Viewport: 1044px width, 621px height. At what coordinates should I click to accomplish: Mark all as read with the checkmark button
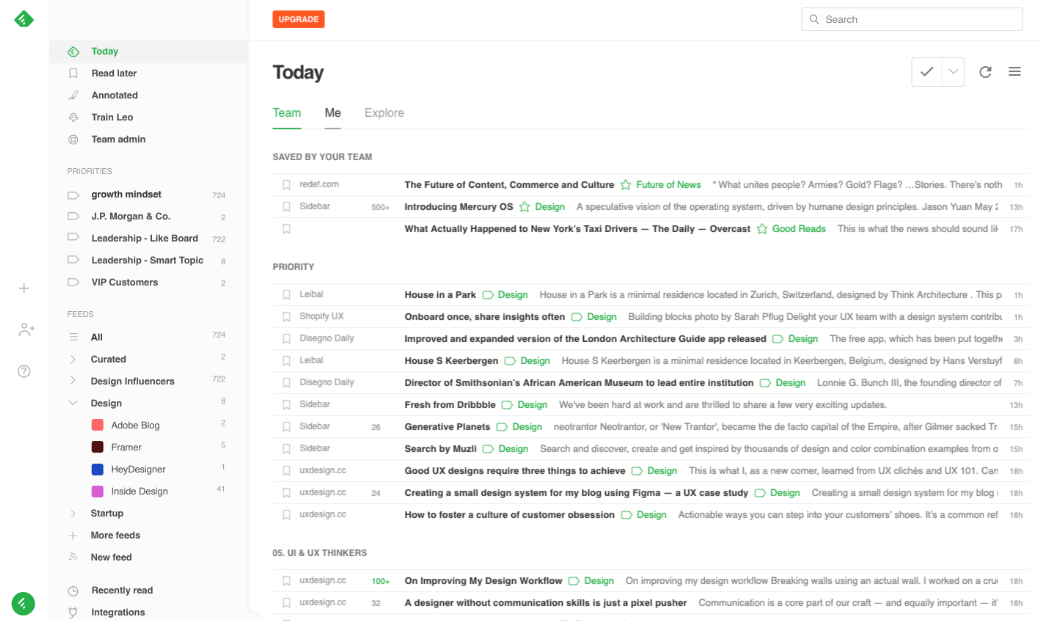tap(927, 72)
